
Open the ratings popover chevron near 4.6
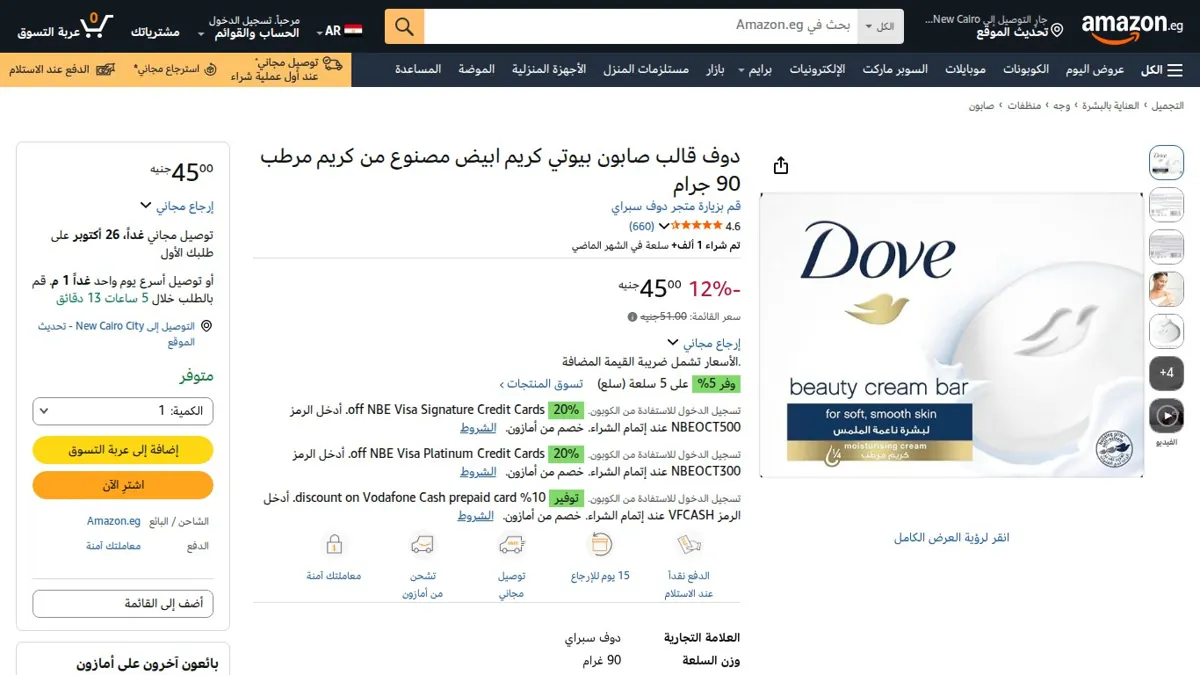[664, 227]
